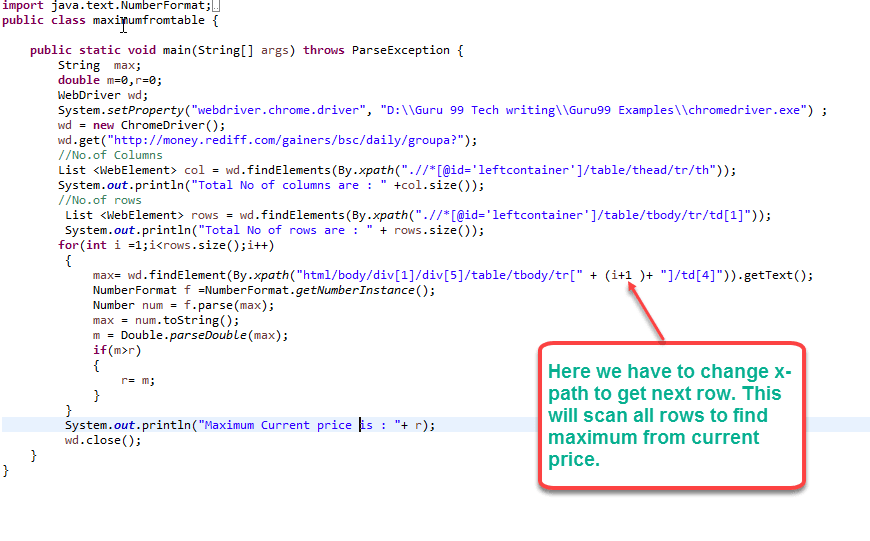Click the highlighted 'Maximum Current price' println line
Screen dimensions: 870x541
pyautogui.click(x=250, y=425)
